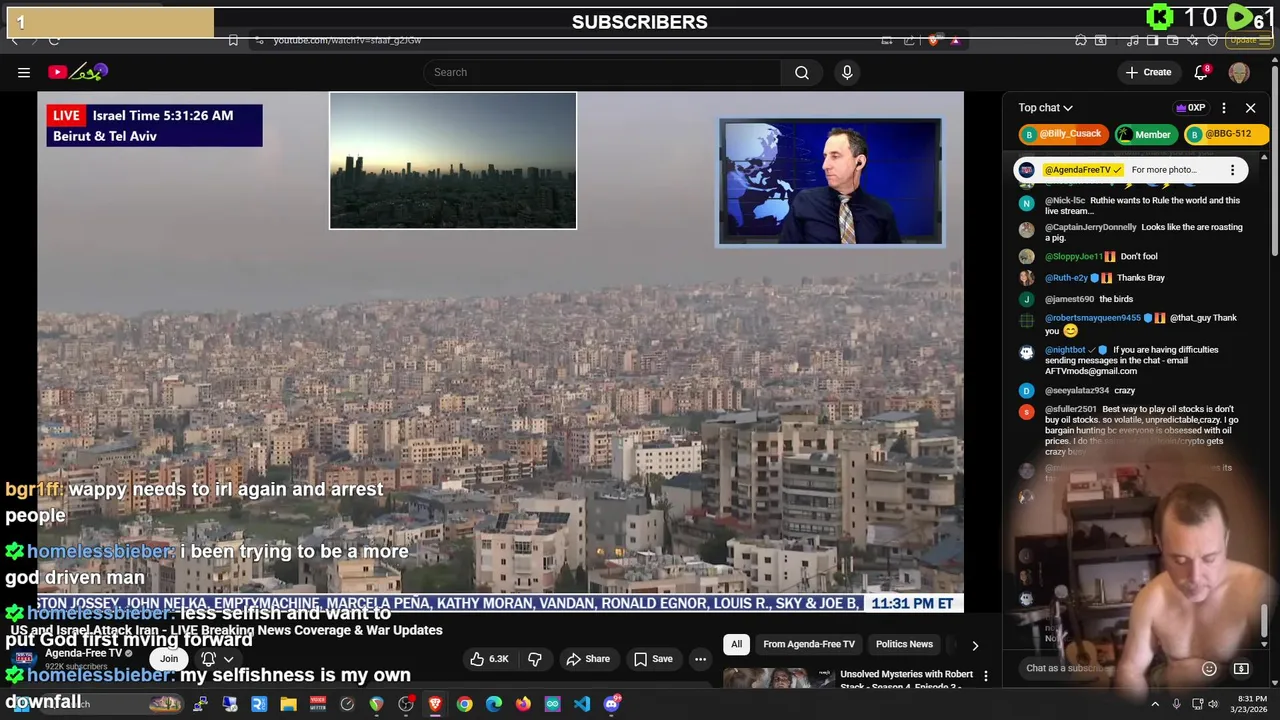Open Visual Studio Code from taskbar

[582, 704]
